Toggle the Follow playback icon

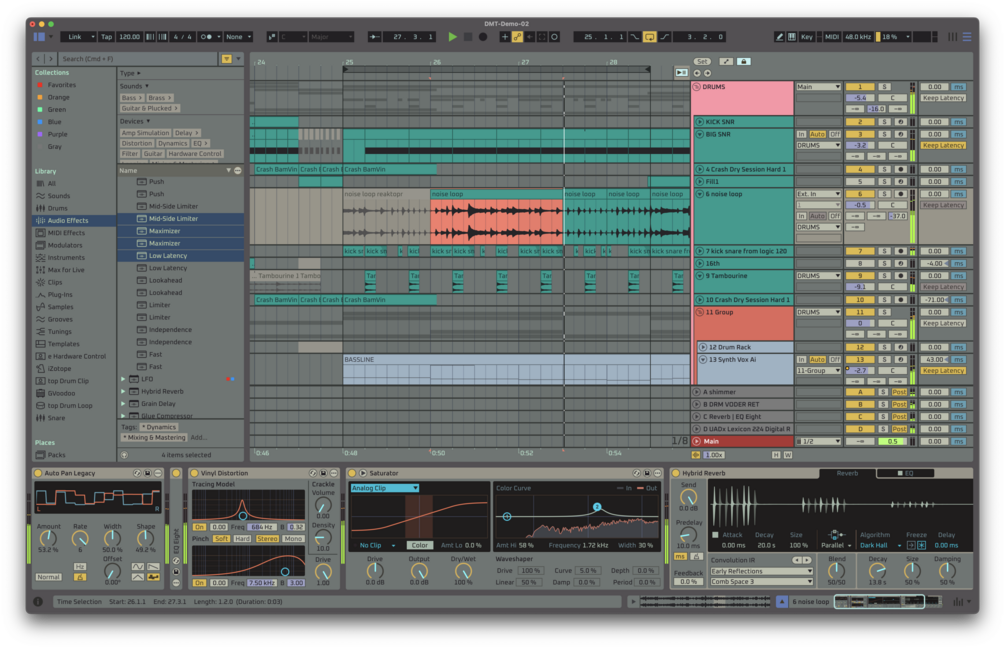[x=374, y=37]
